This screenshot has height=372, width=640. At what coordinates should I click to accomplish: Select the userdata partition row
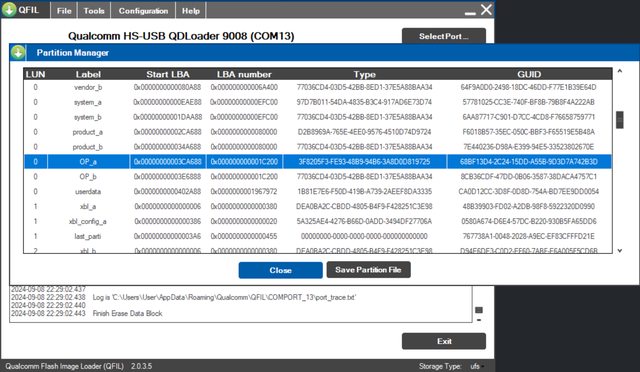coord(318,192)
